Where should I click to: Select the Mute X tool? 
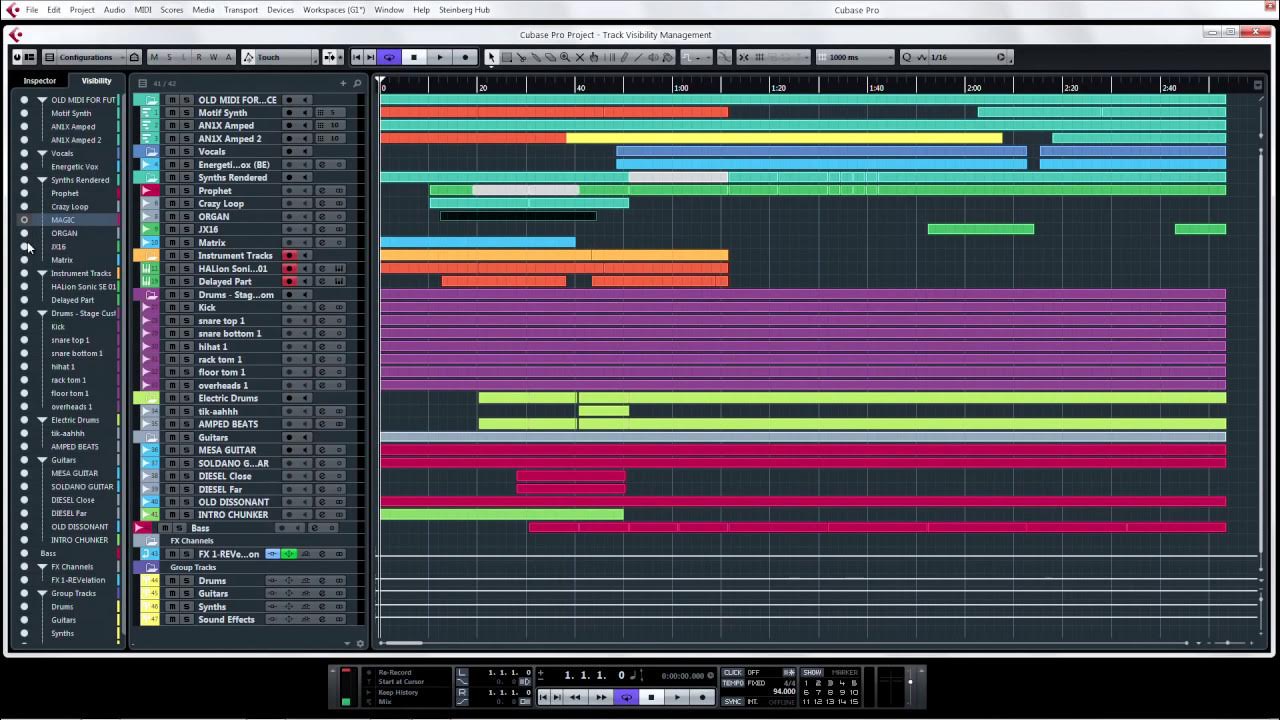click(580, 57)
